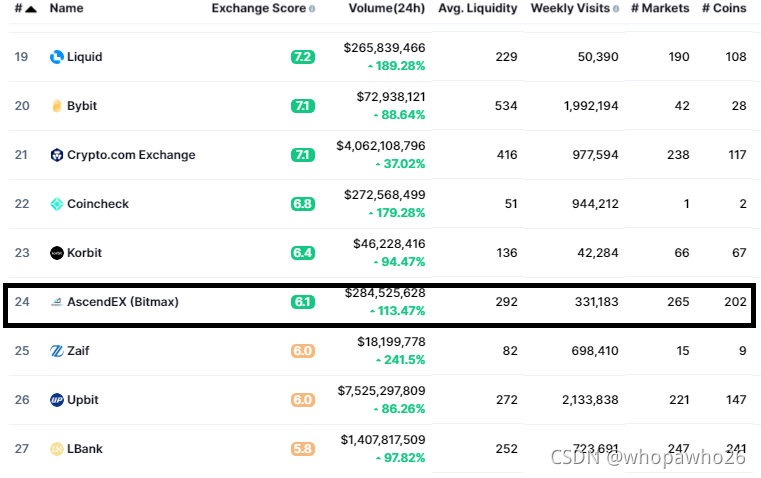The height and width of the screenshot is (478, 761).
Task: Click Bybit's liquidity value 534
Action: pyautogui.click(x=506, y=106)
